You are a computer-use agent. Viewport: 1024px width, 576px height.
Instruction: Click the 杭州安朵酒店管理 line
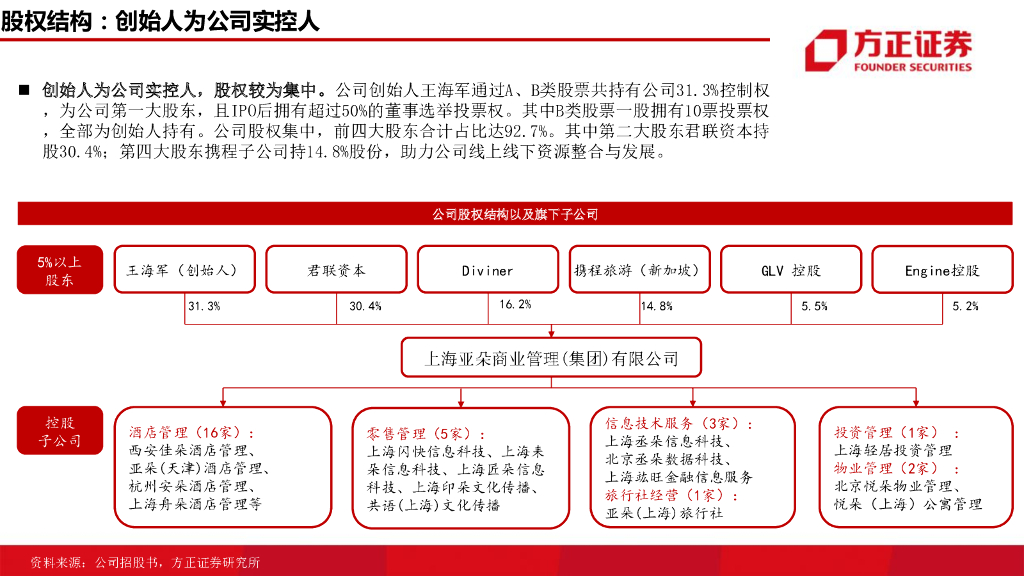pyautogui.click(x=191, y=487)
